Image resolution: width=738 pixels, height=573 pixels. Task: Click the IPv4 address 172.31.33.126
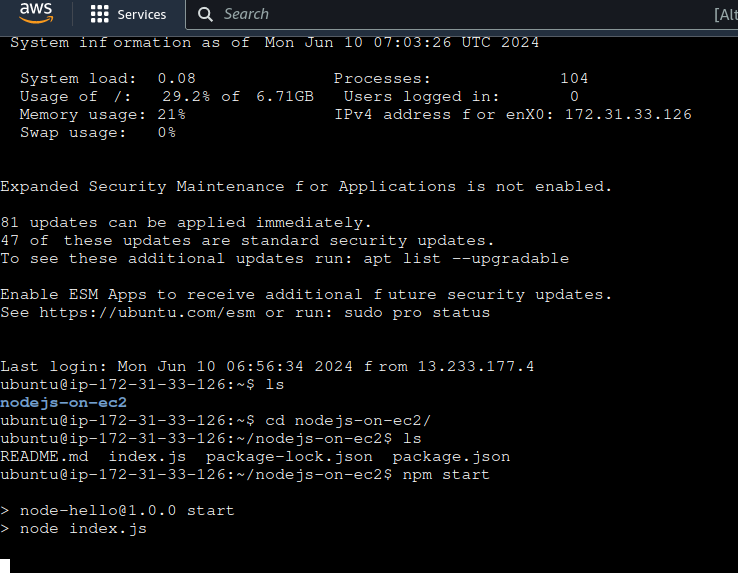coord(628,114)
